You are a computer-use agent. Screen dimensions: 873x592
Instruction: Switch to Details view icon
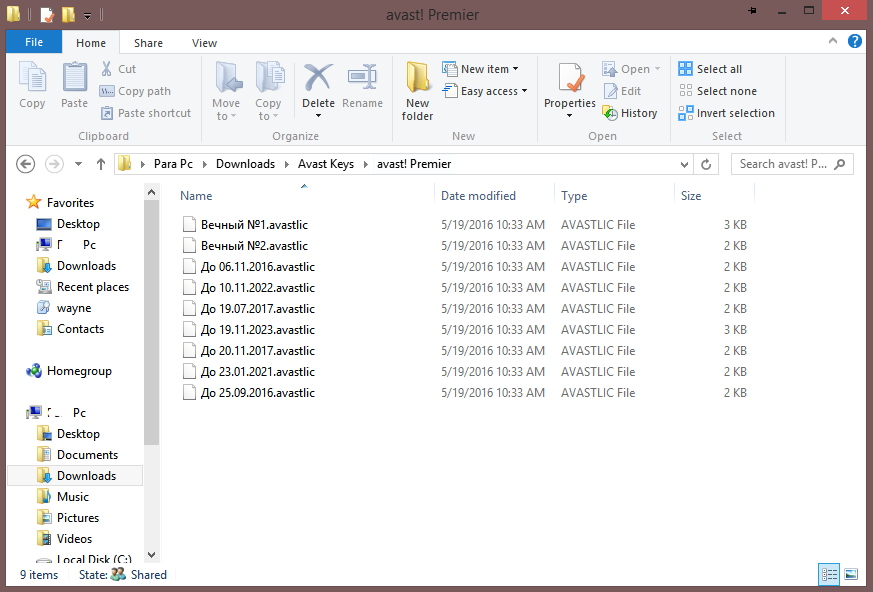tap(829, 574)
